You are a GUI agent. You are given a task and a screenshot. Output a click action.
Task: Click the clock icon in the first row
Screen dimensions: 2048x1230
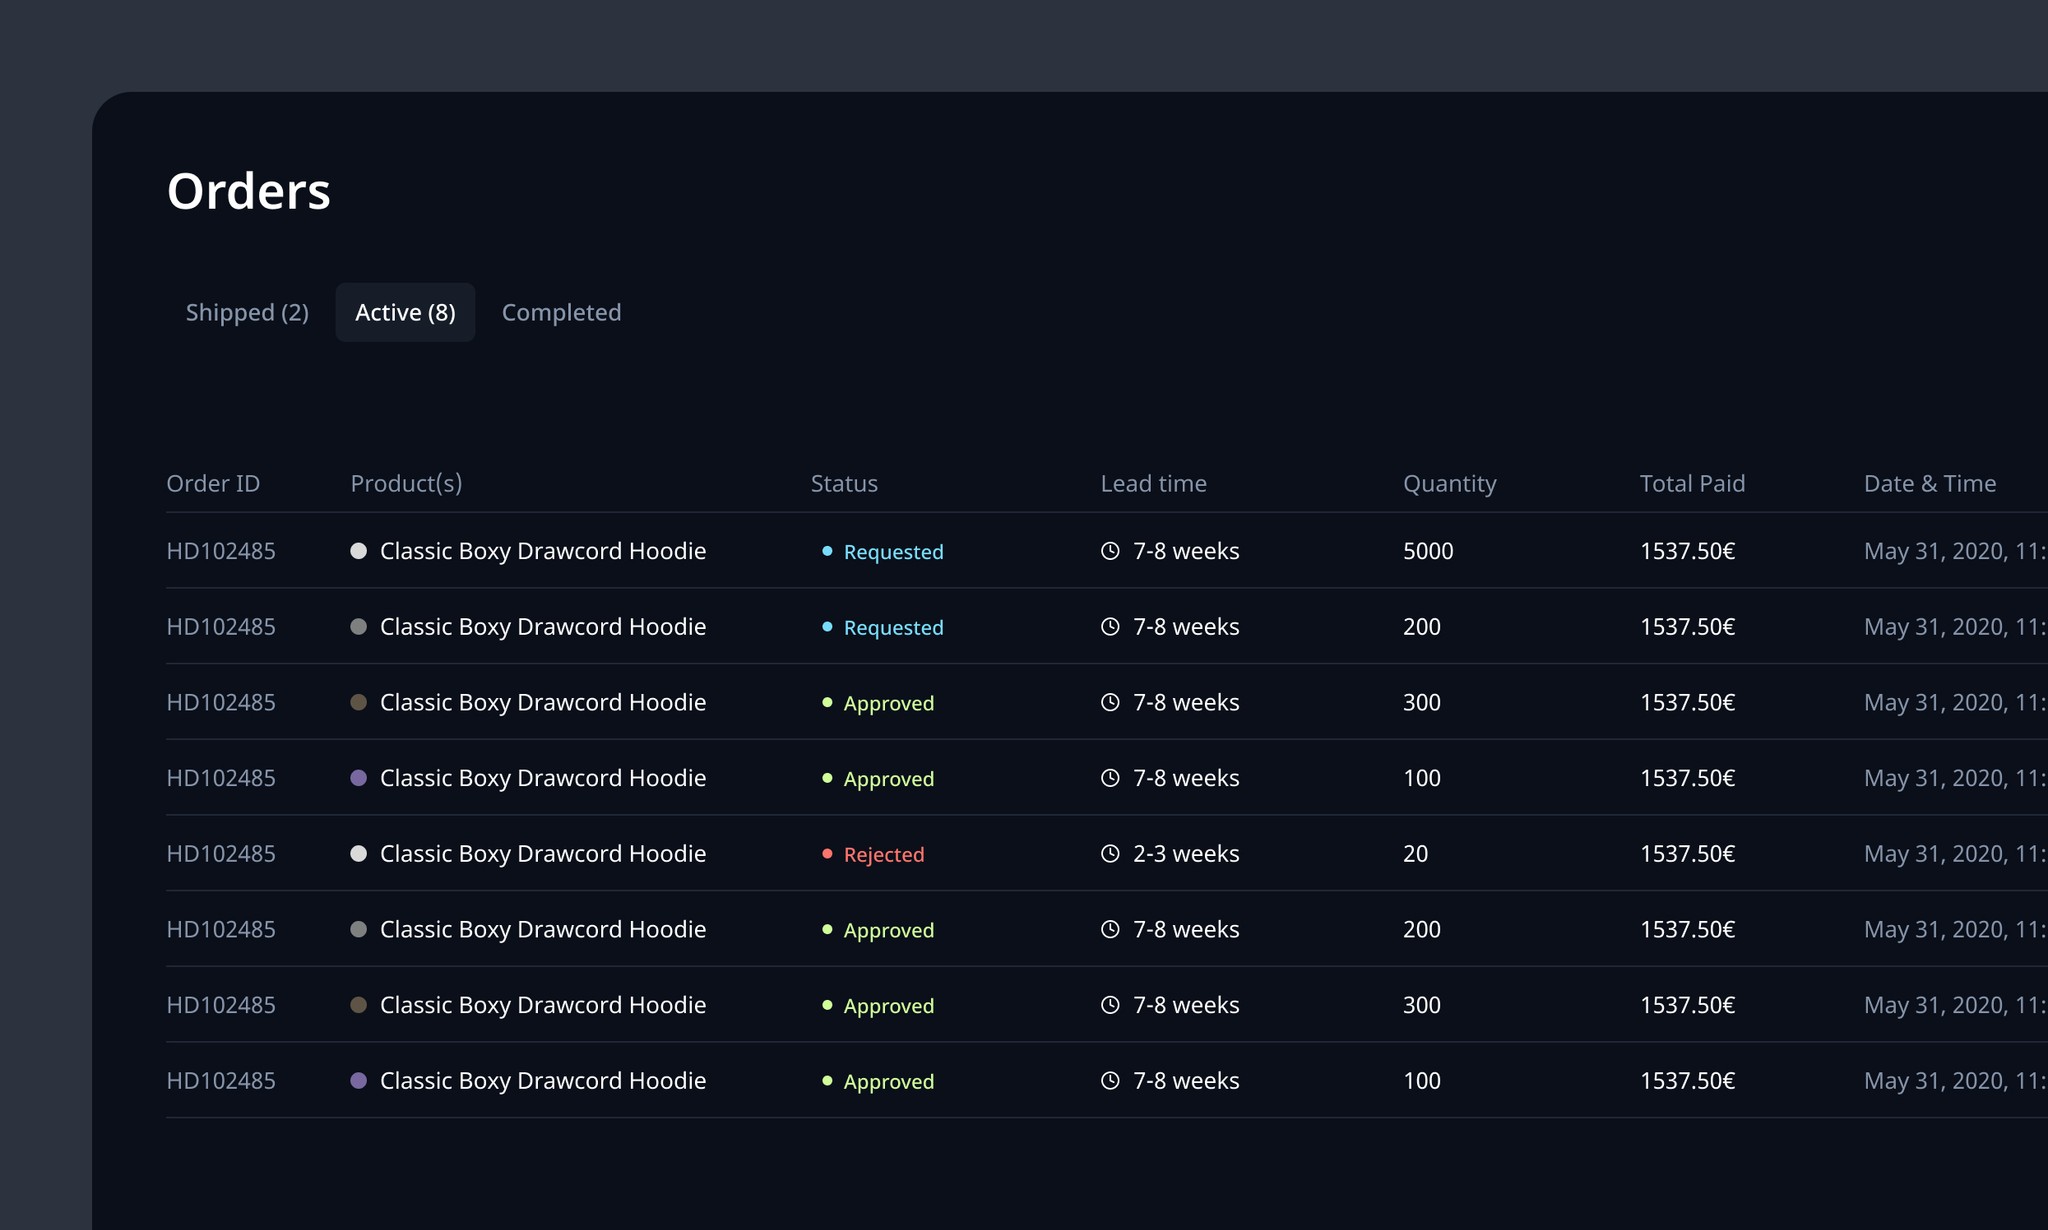(1110, 551)
